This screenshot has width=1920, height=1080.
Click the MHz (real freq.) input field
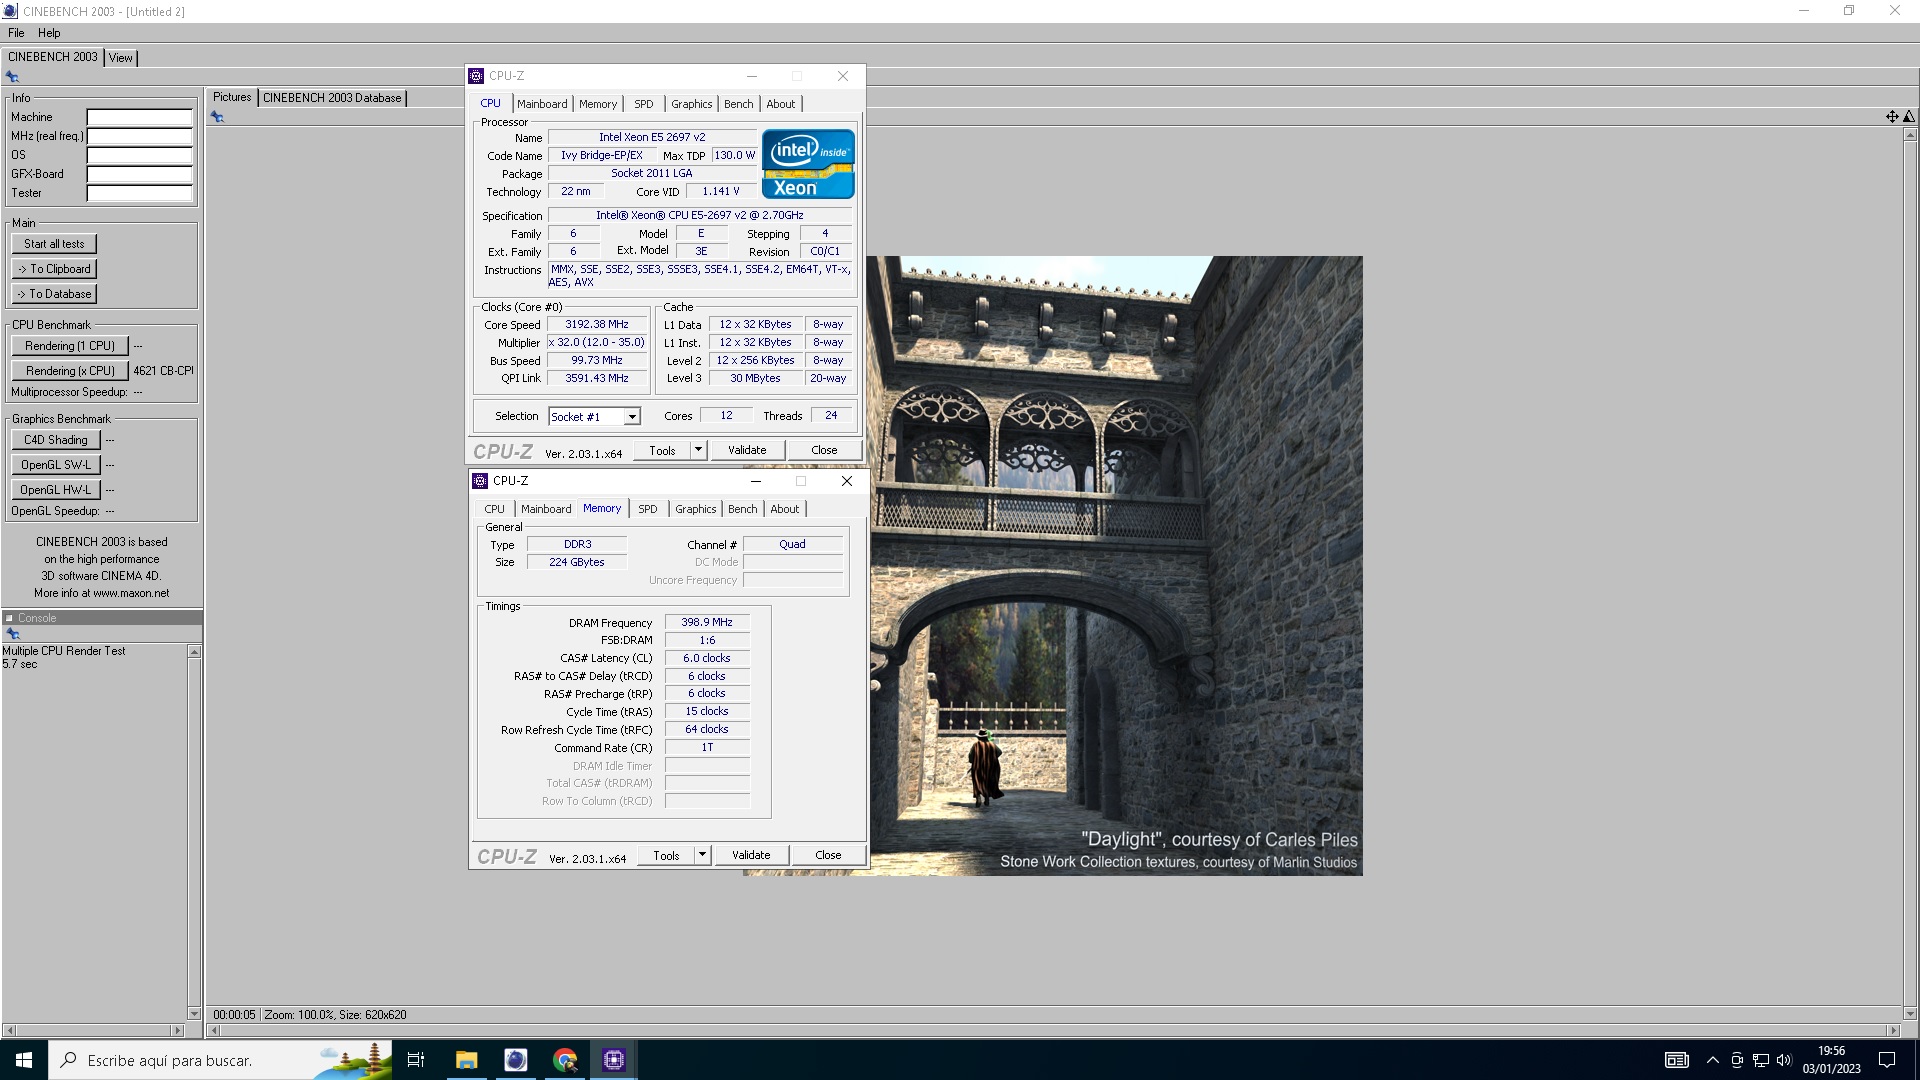click(139, 136)
